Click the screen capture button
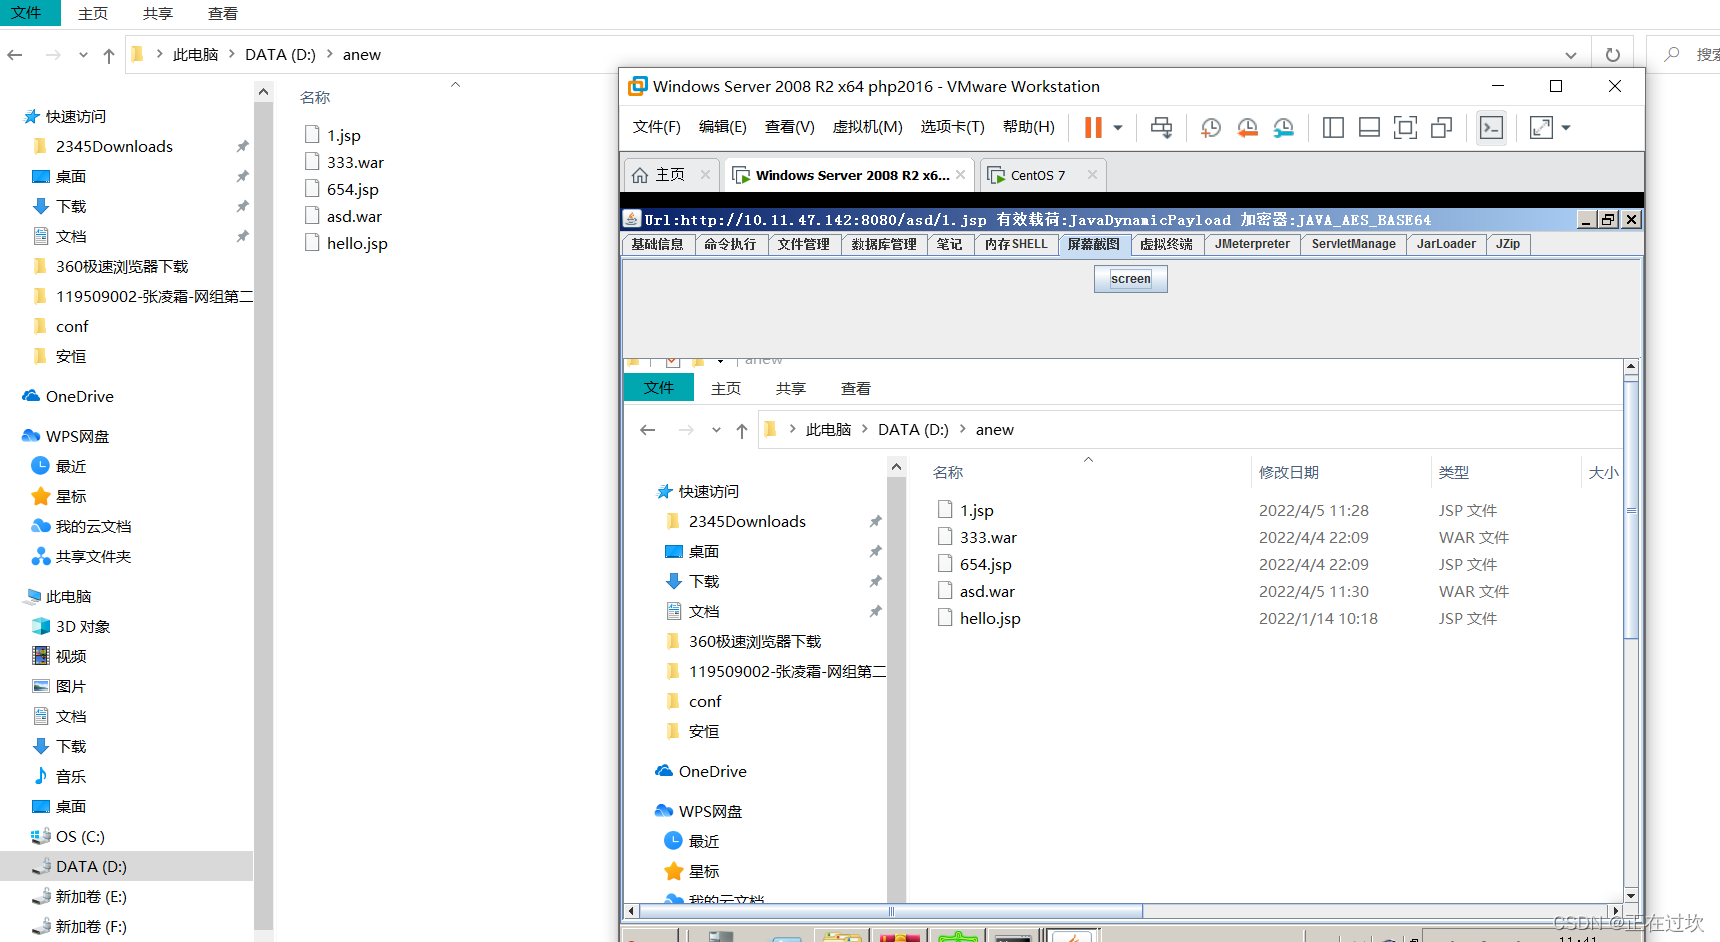This screenshot has width=1720, height=942. [1131, 279]
